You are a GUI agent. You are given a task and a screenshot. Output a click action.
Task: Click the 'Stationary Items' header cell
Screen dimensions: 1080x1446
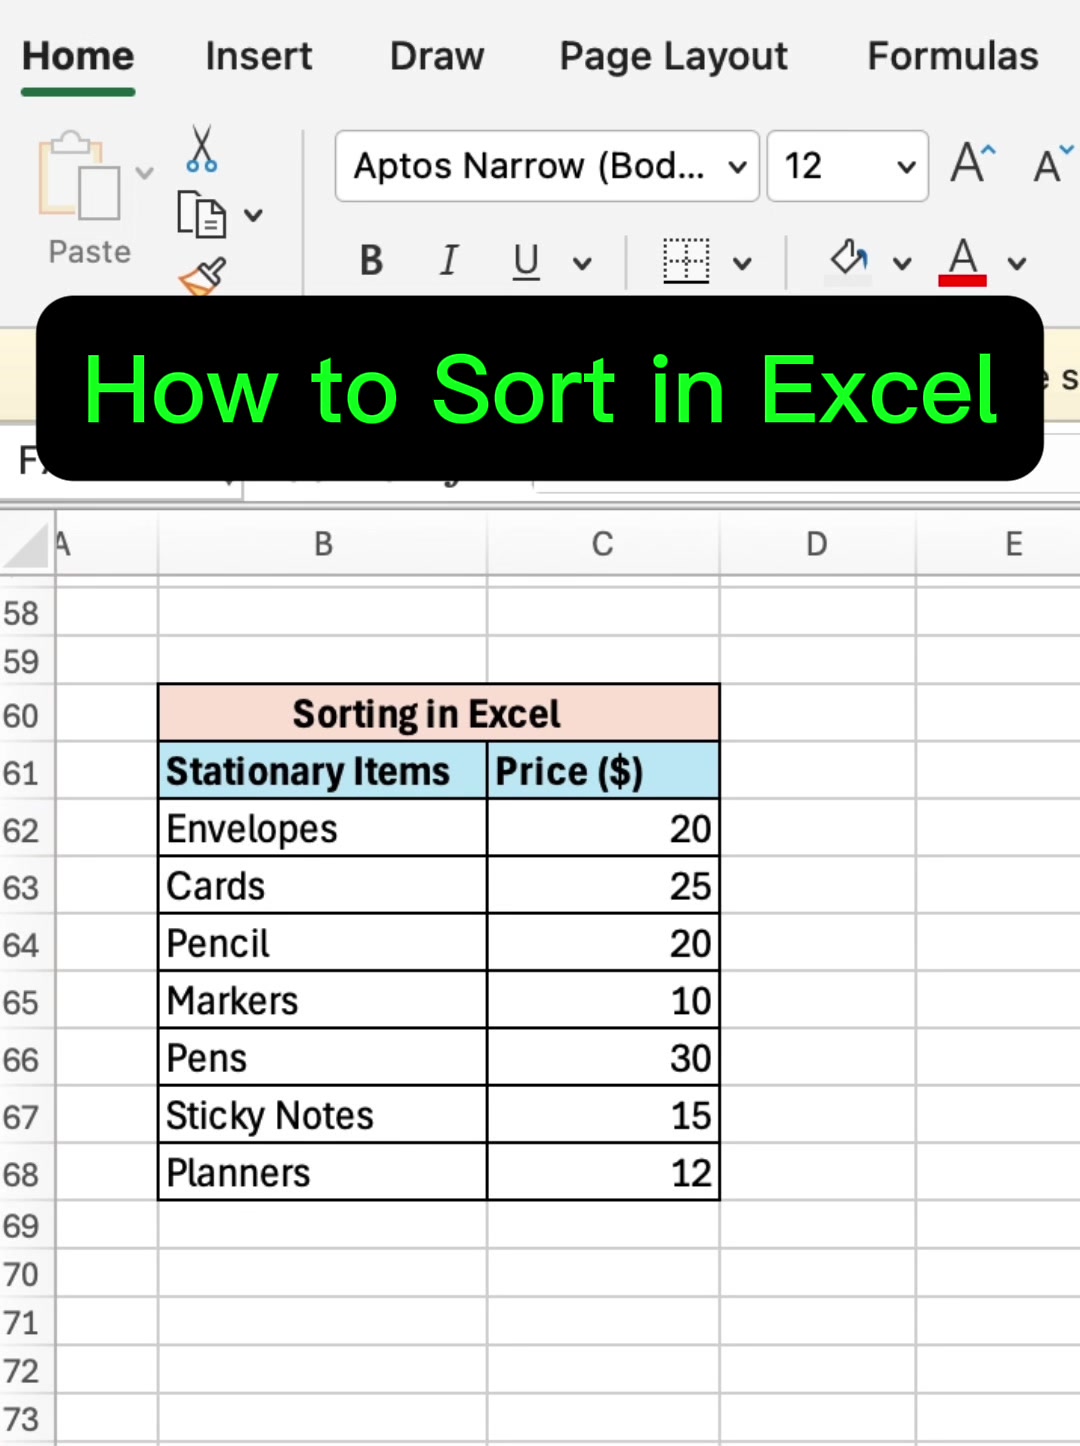(x=323, y=771)
